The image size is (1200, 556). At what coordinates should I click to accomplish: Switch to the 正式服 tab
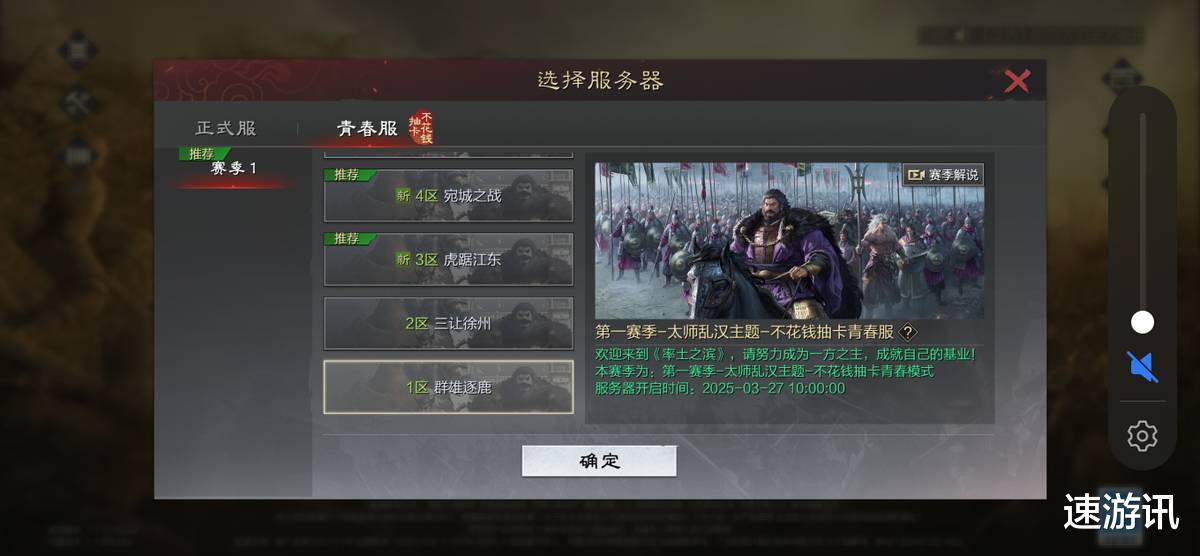click(226, 128)
